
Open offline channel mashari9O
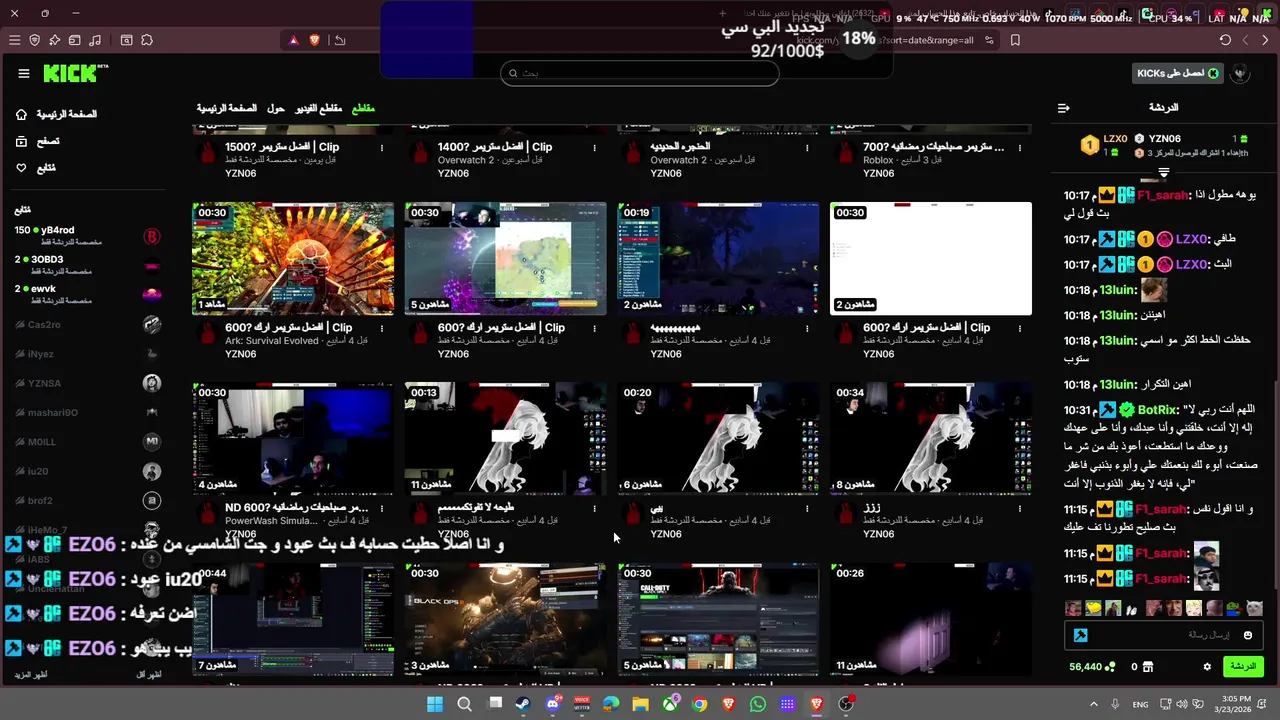coord(88,412)
